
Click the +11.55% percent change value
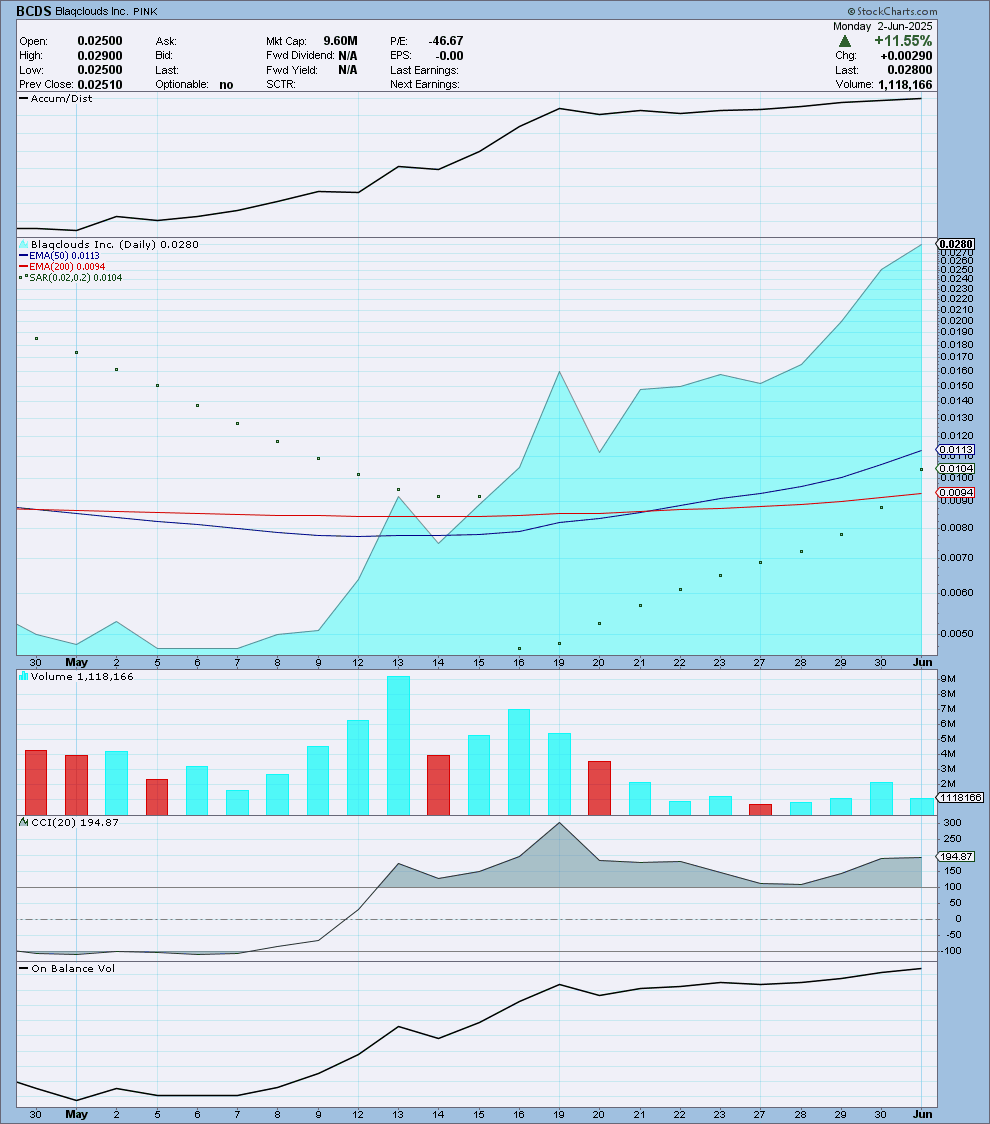click(x=903, y=41)
